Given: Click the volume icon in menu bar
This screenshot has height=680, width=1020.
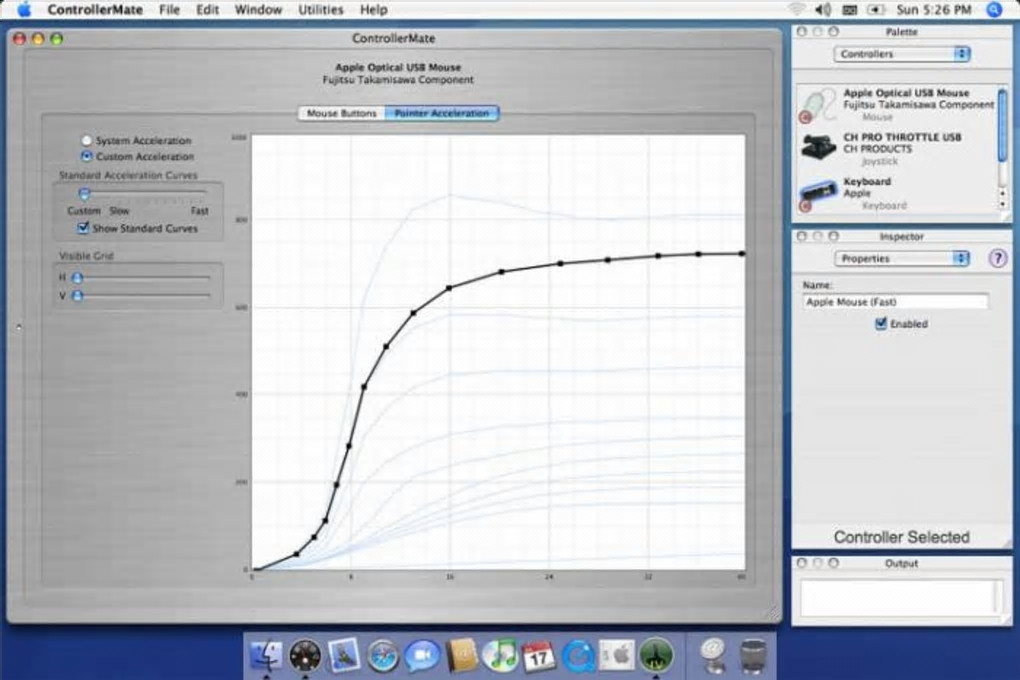Looking at the screenshot, I should (x=823, y=10).
